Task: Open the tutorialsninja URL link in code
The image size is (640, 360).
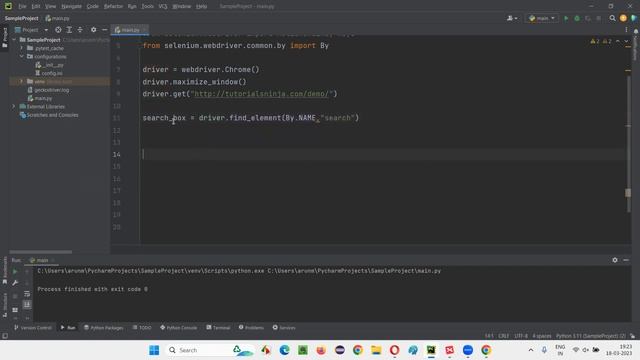Action: (261, 94)
